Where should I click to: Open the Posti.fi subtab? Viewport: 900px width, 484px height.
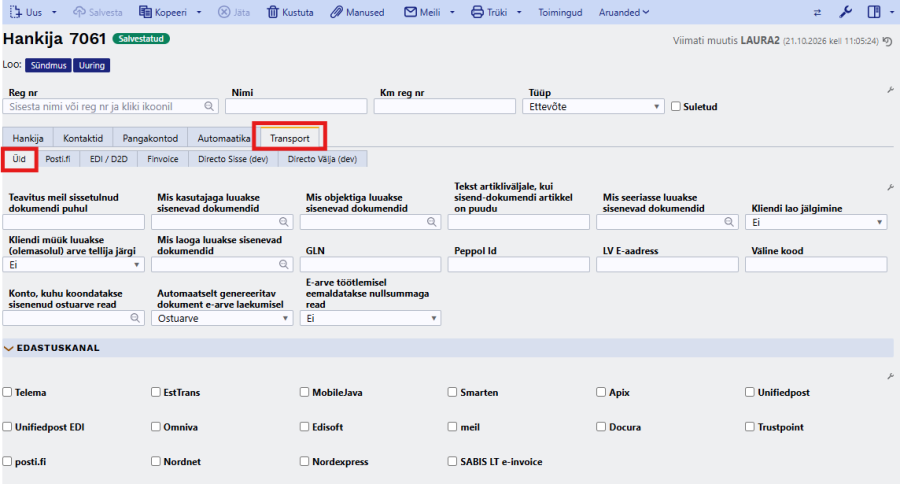(57, 159)
